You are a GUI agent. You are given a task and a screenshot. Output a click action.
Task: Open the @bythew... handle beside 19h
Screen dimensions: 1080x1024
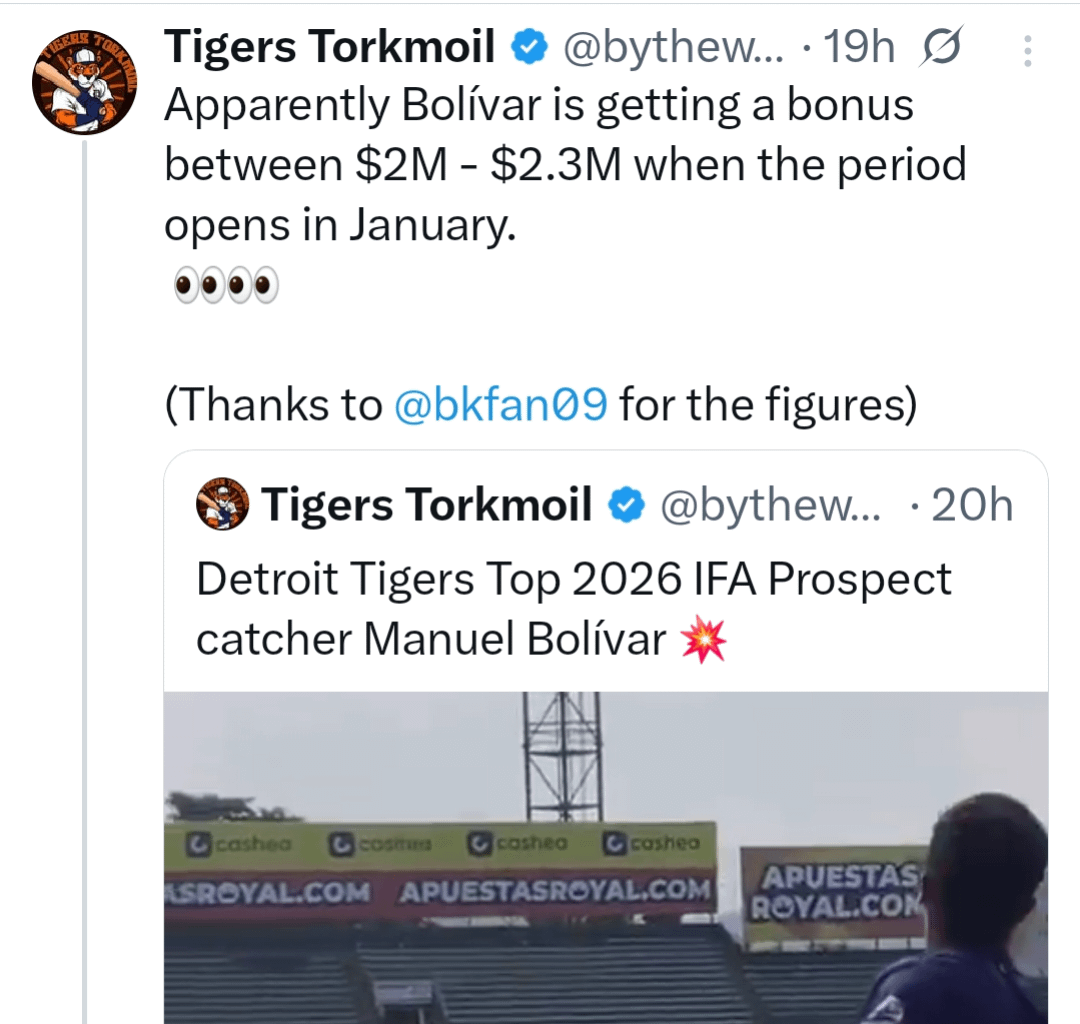674,48
